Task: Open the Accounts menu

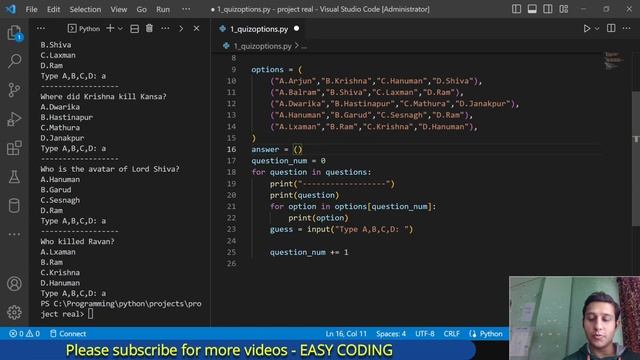Action: point(14,284)
